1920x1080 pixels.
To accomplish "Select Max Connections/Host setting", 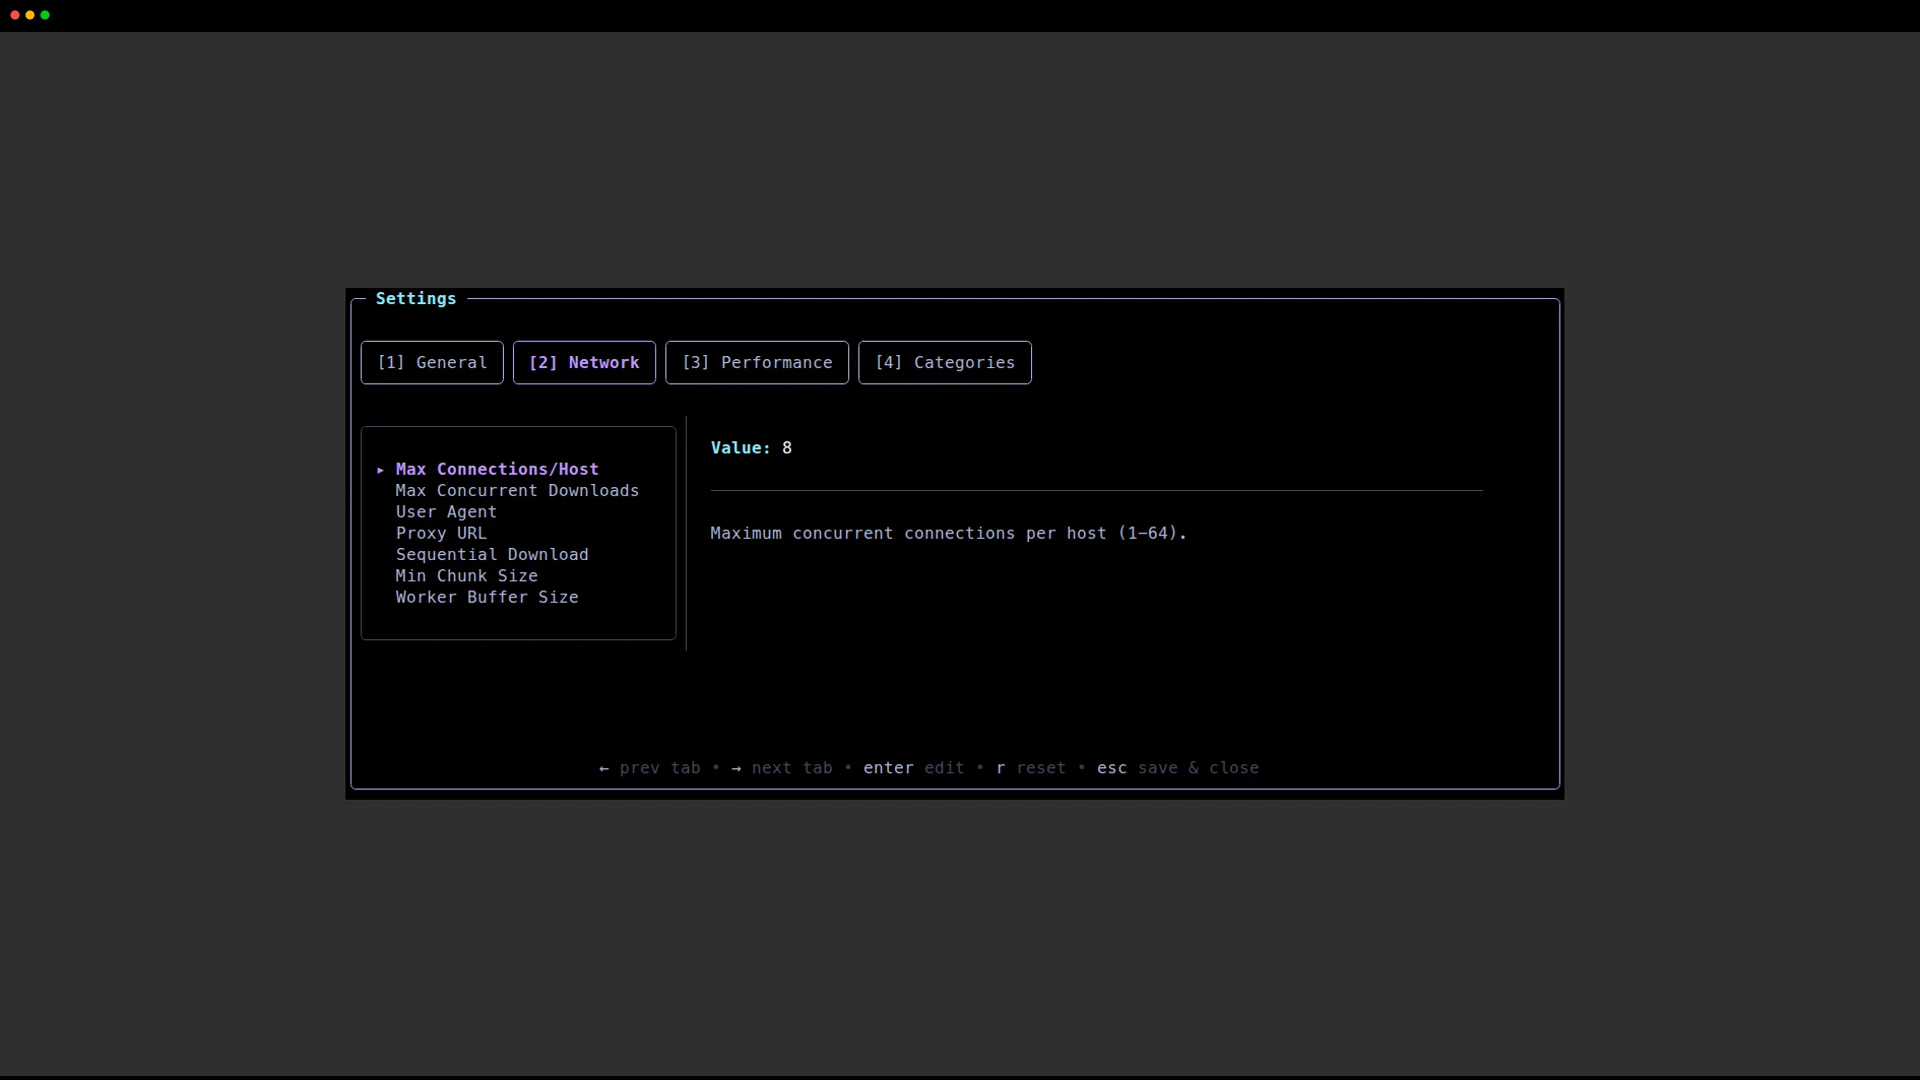I will (x=496, y=469).
